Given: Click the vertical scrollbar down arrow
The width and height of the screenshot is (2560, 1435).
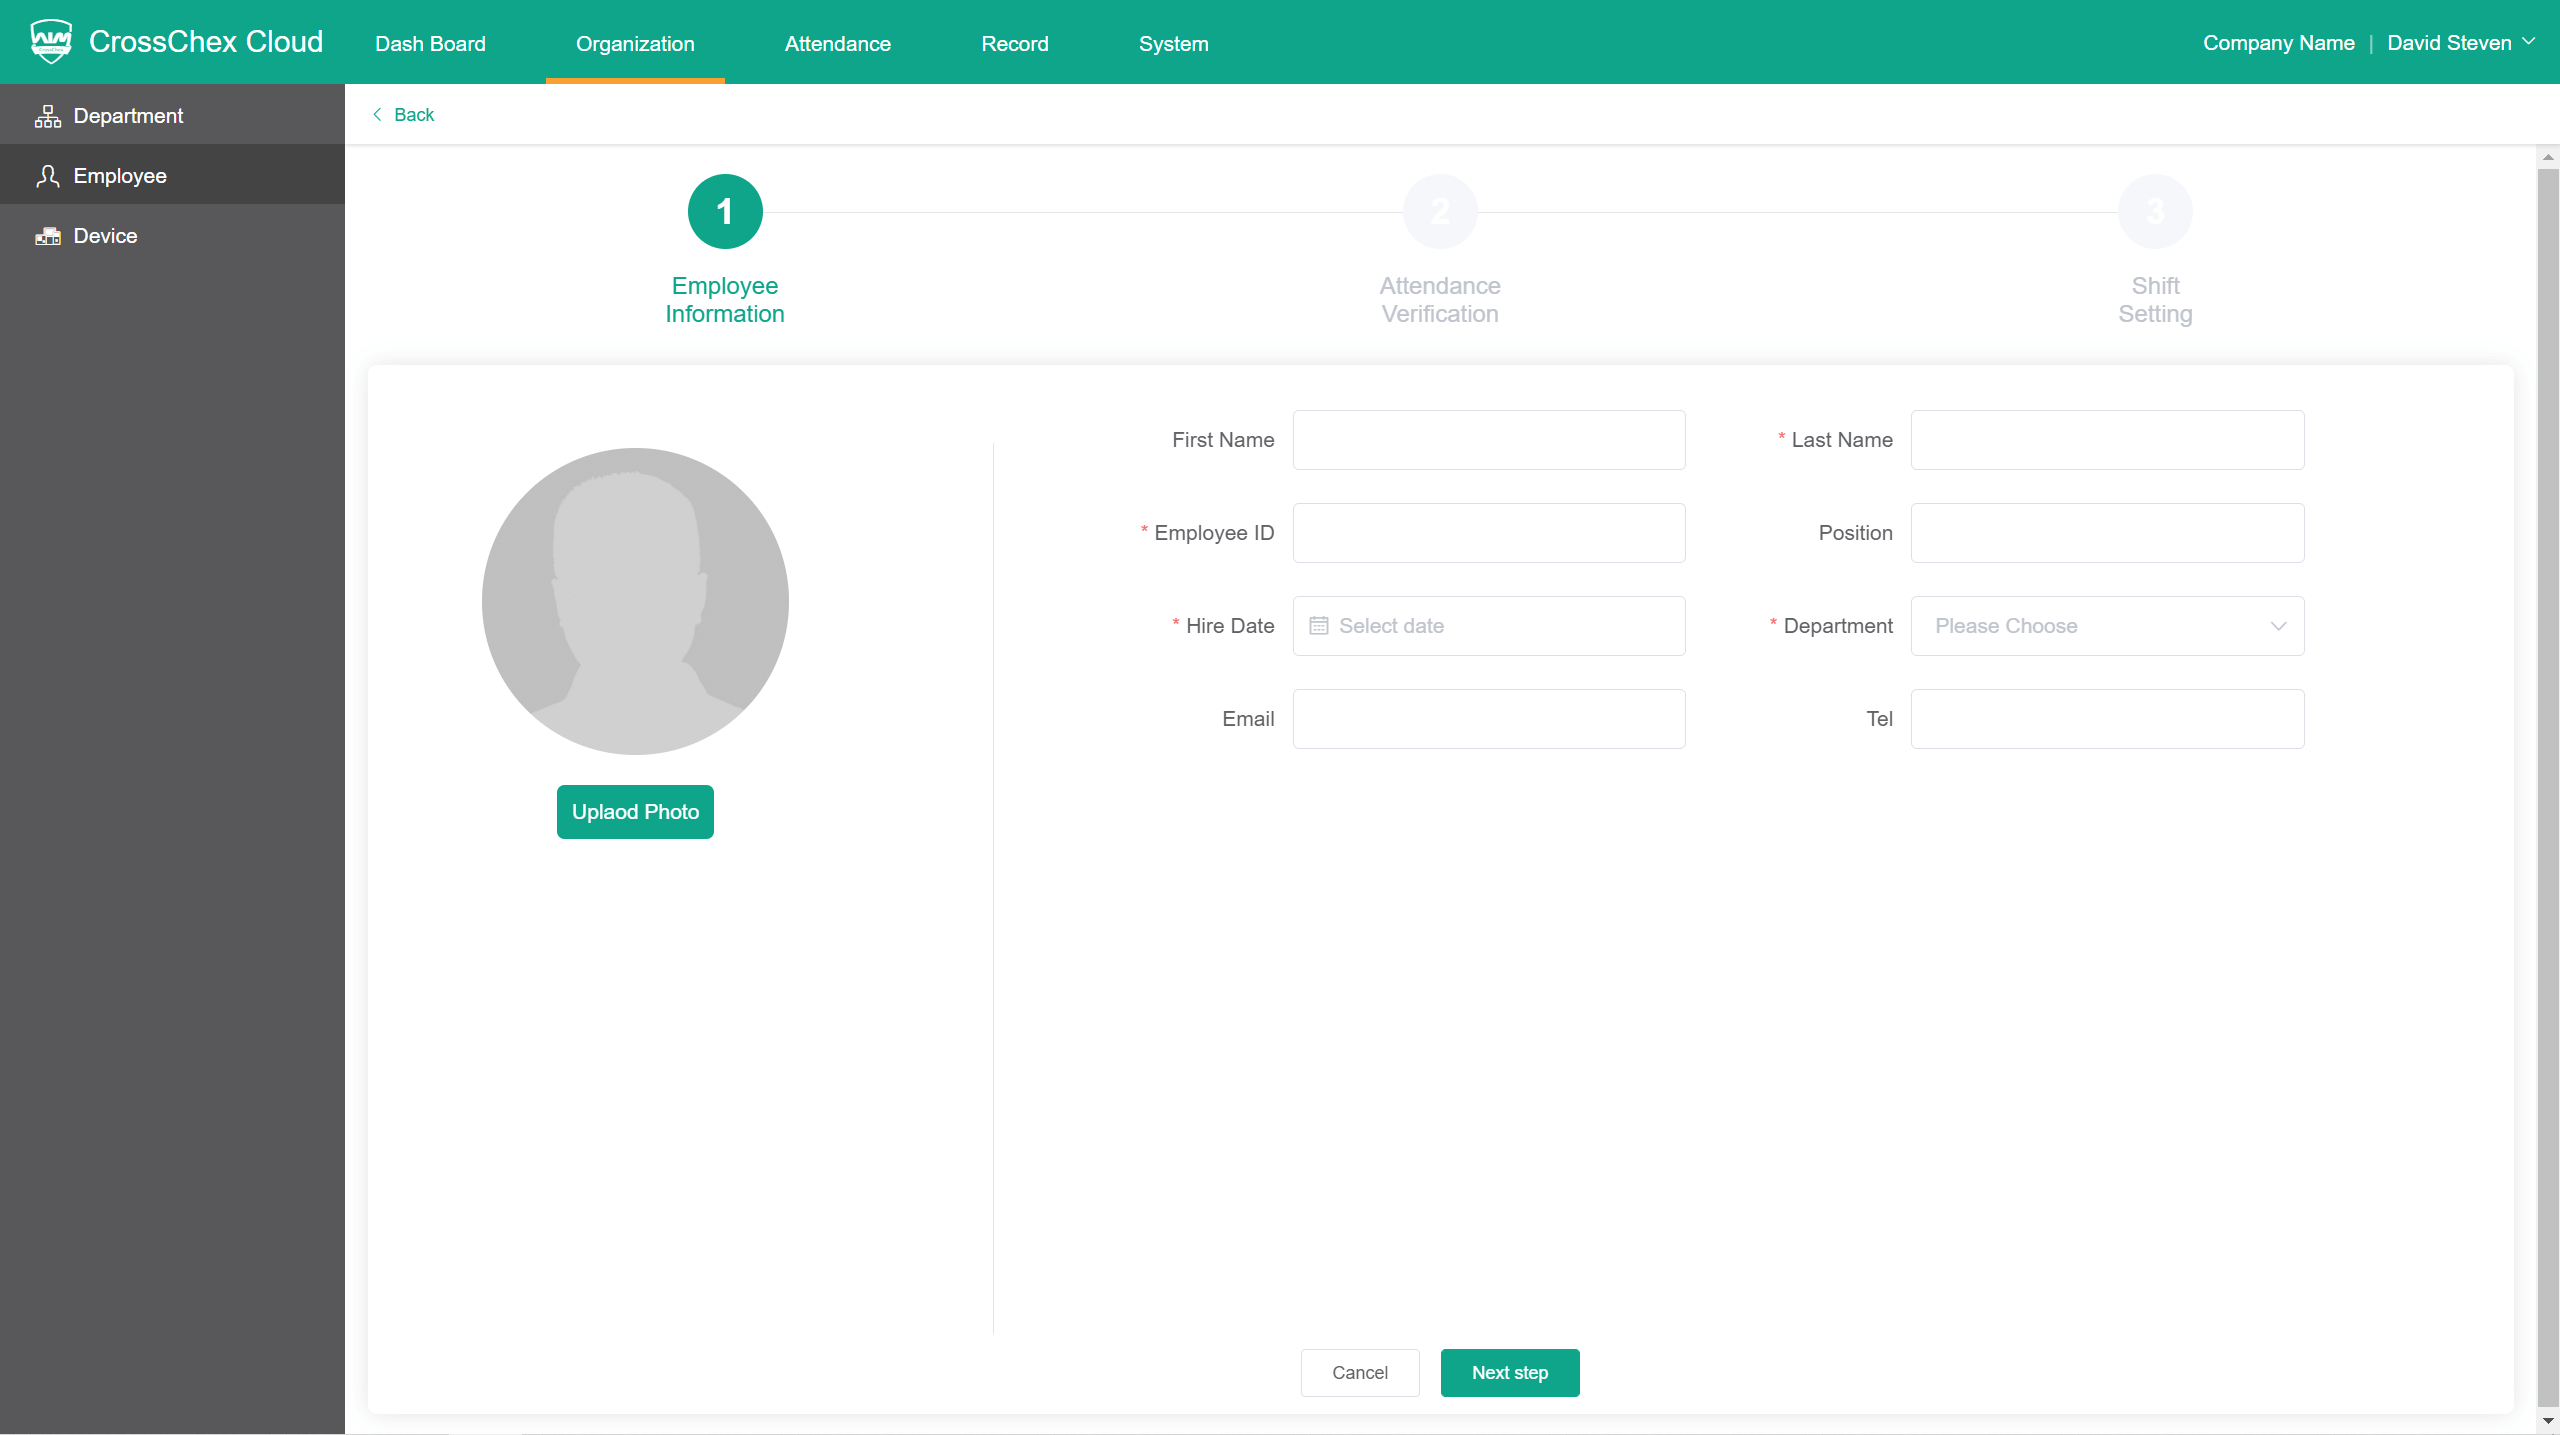Looking at the screenshot, I should click(2548, 1421).
